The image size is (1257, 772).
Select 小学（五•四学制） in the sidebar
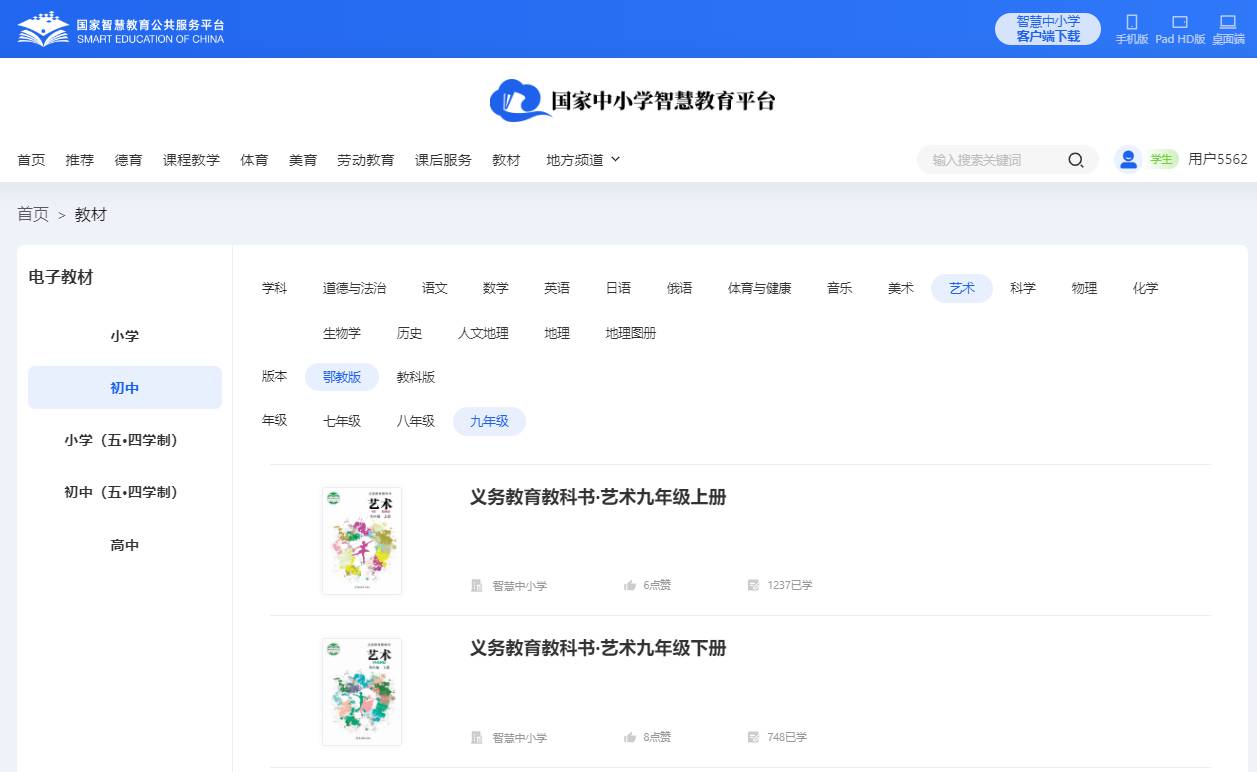click(x=125, y=440)
